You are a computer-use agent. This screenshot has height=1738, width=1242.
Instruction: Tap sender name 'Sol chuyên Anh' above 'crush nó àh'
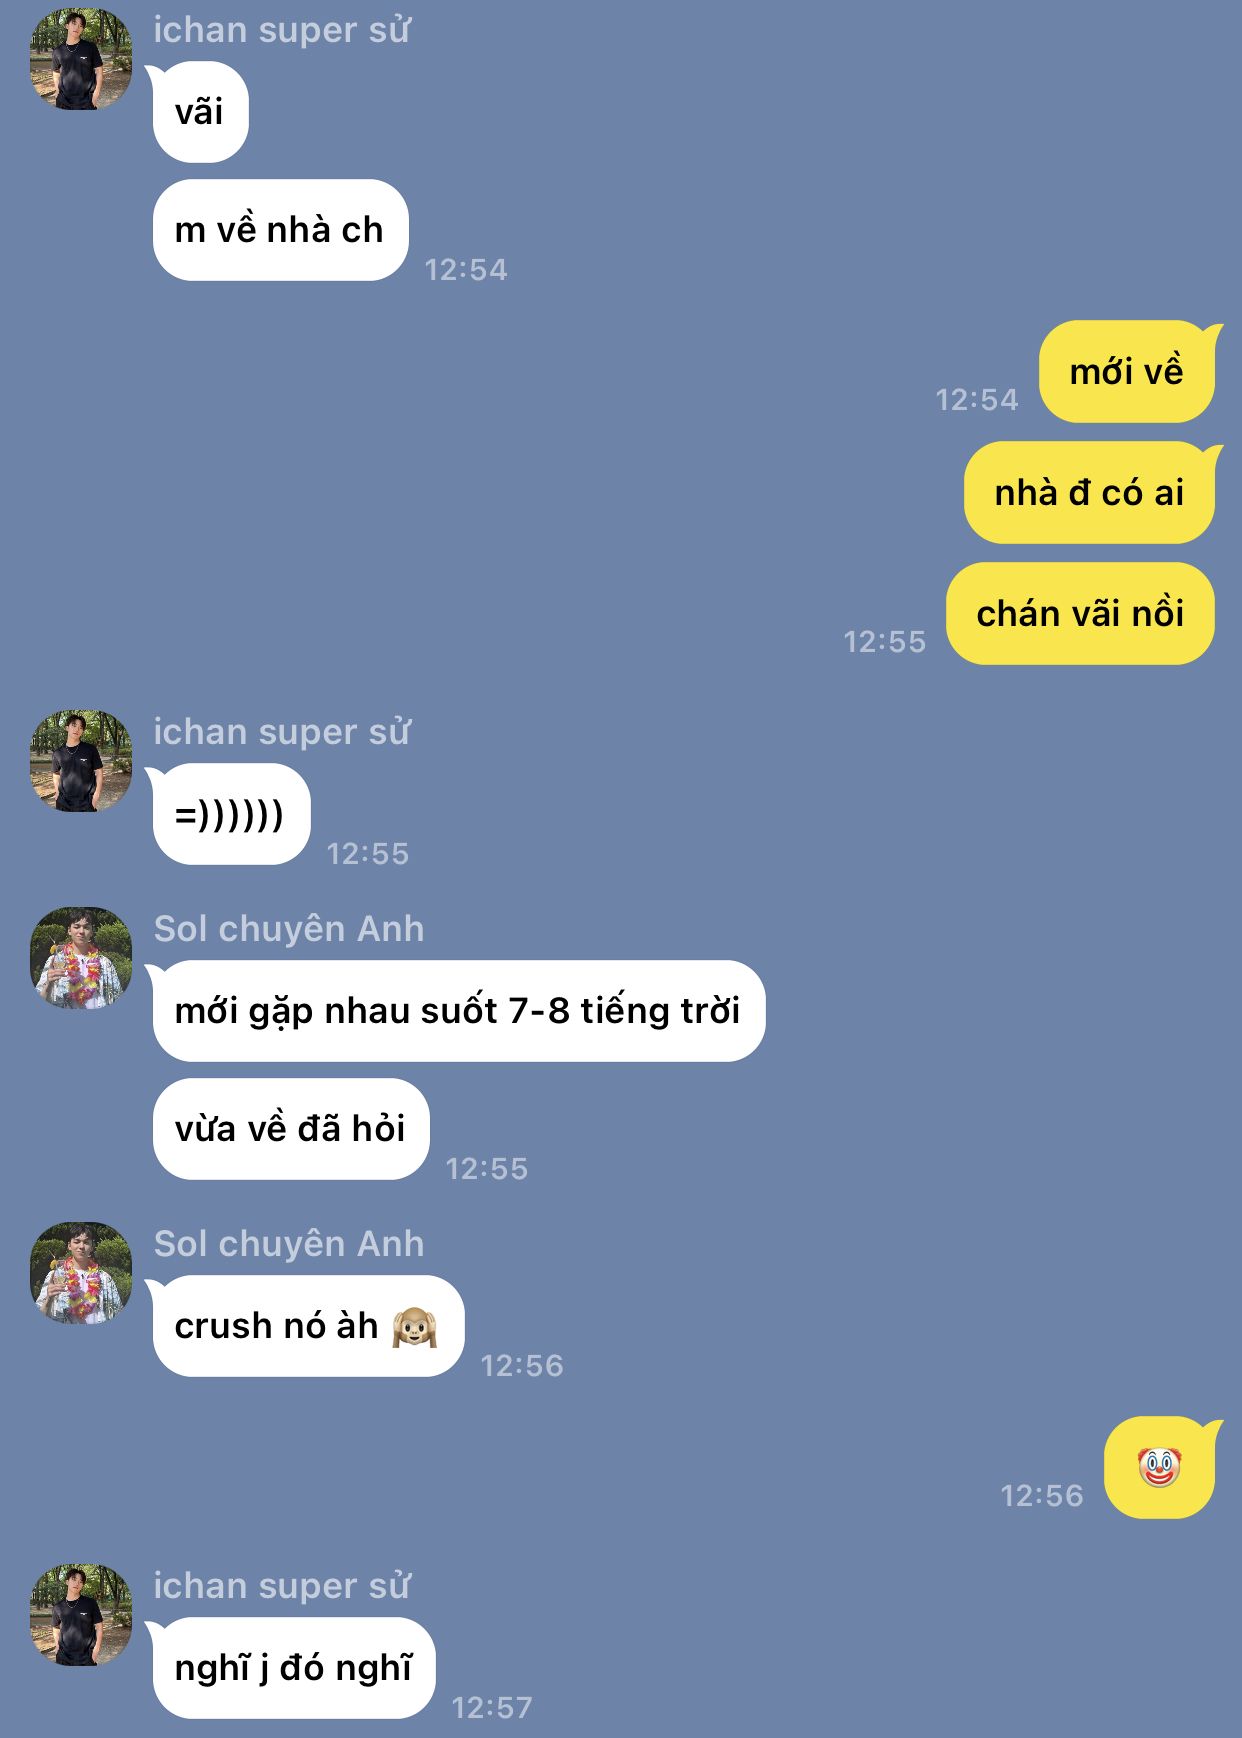click(289, 1244)
